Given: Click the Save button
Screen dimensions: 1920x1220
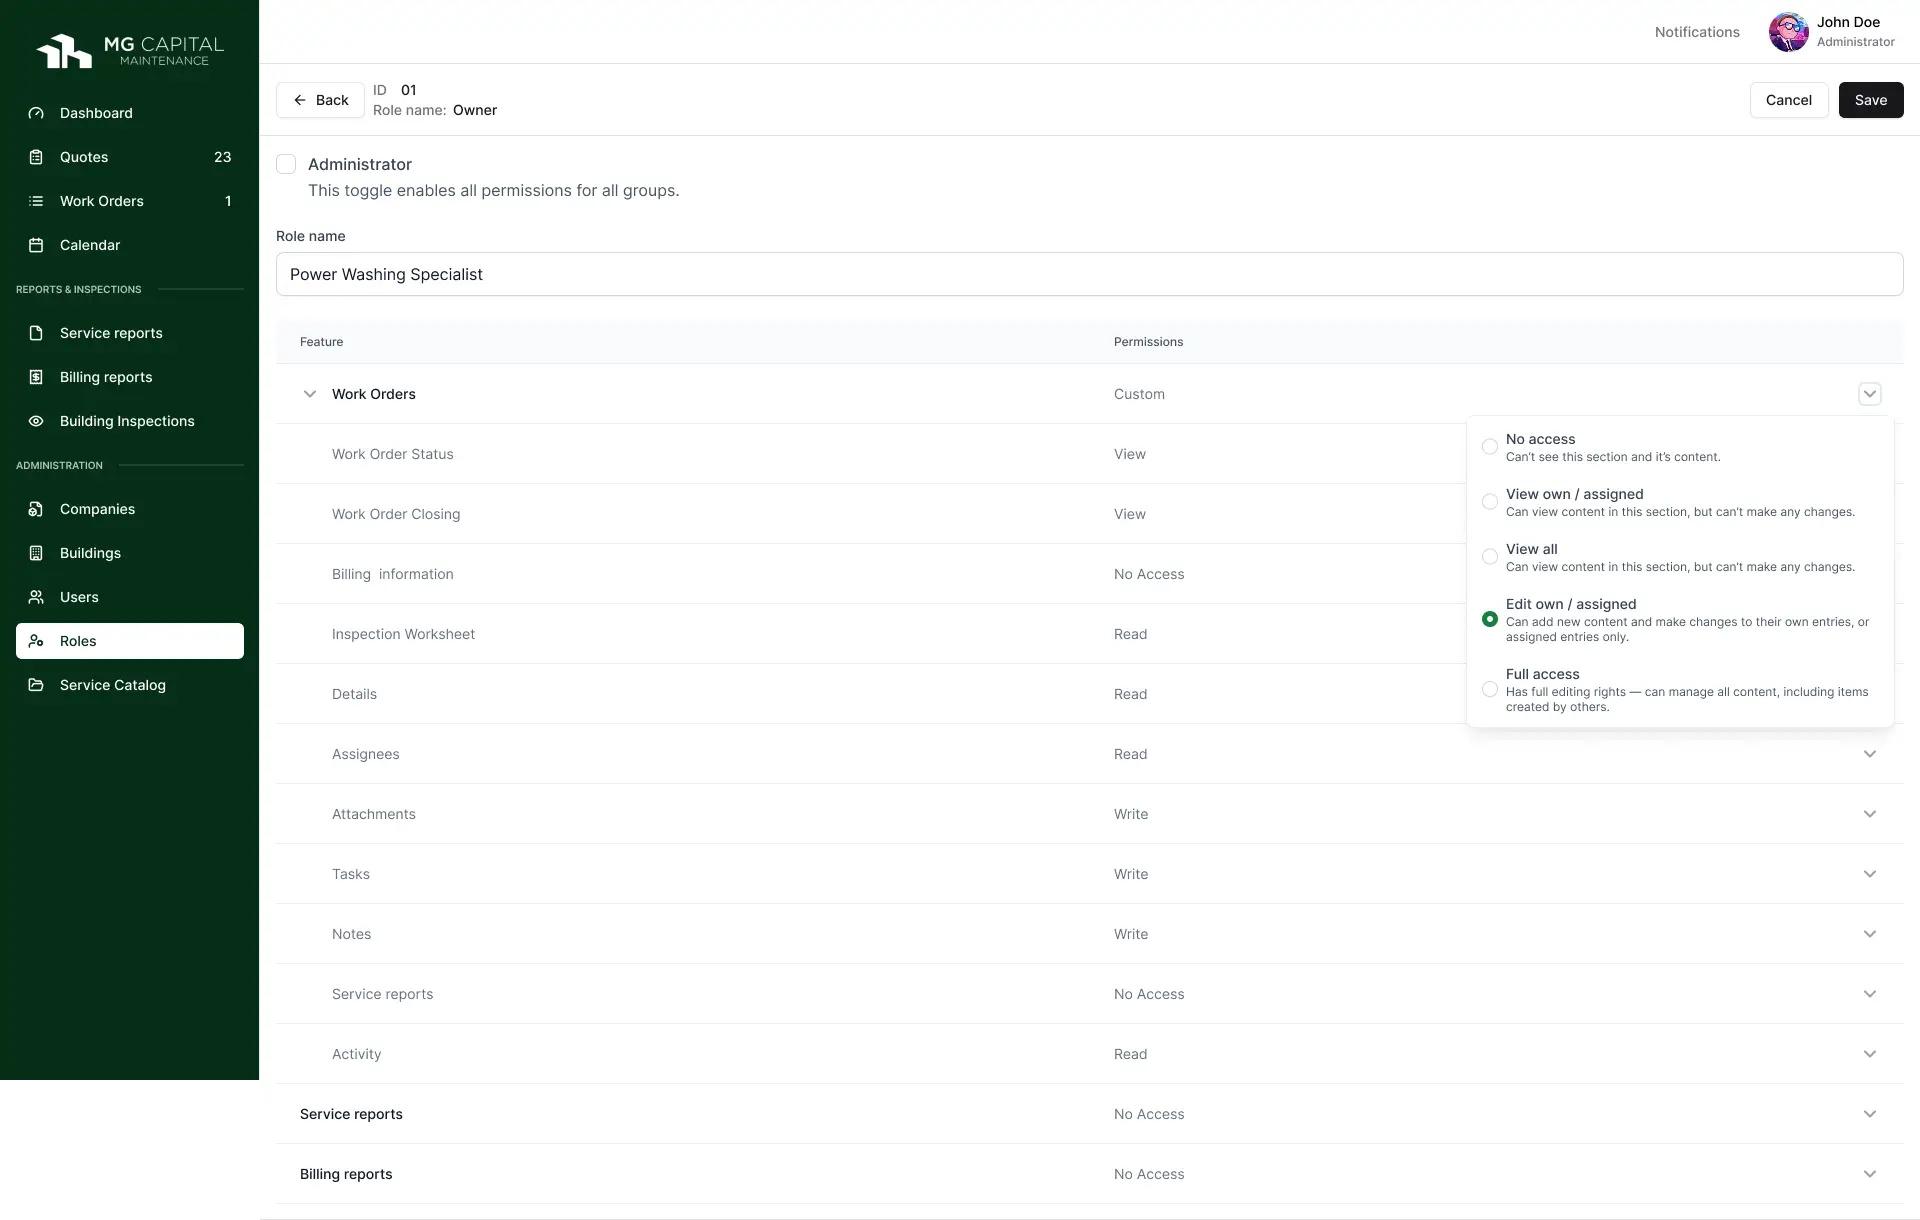Looking at the screenshot, I should coord(1870,100).
